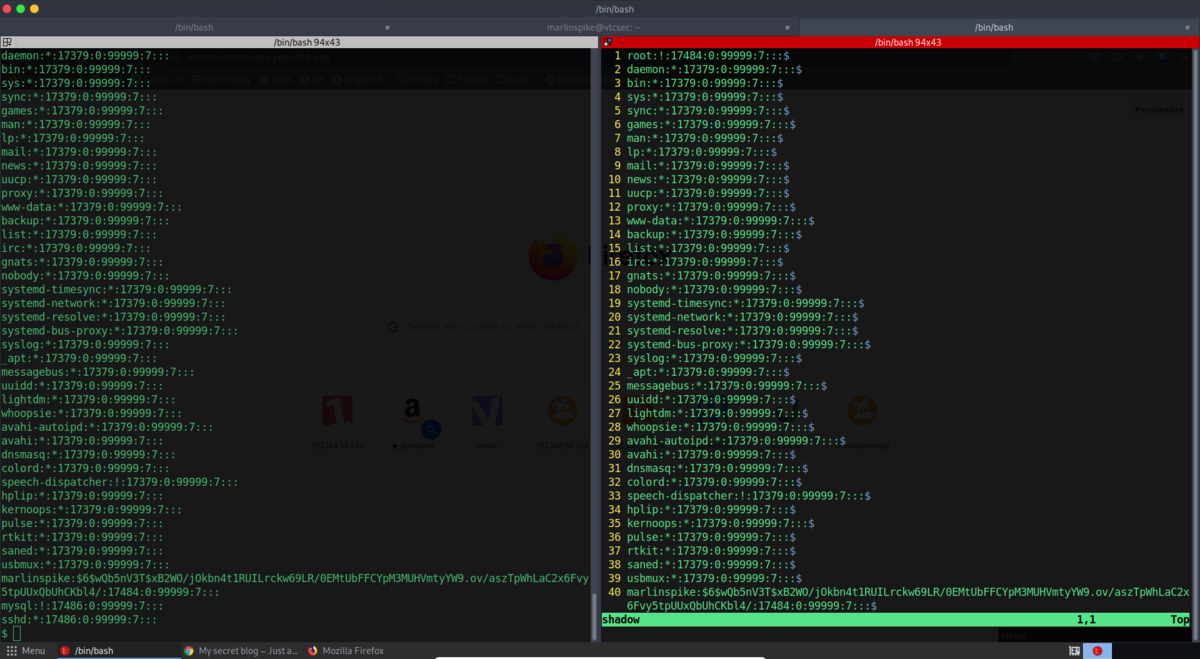
Task: Close the third /bin/bash tab
Action: click(x=1188, y=28)
